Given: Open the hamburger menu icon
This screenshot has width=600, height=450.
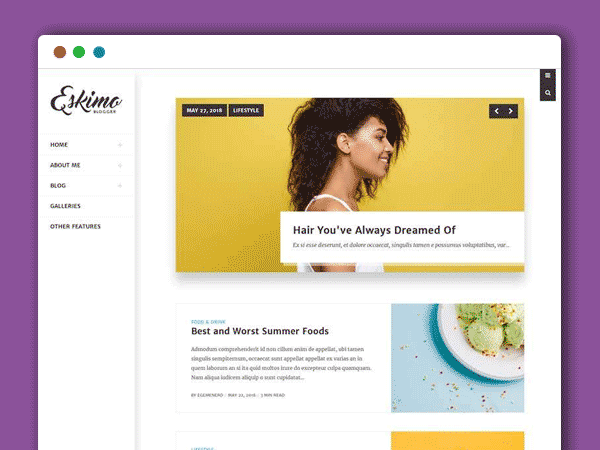Looking at the screenshot, I should [548, 76].
